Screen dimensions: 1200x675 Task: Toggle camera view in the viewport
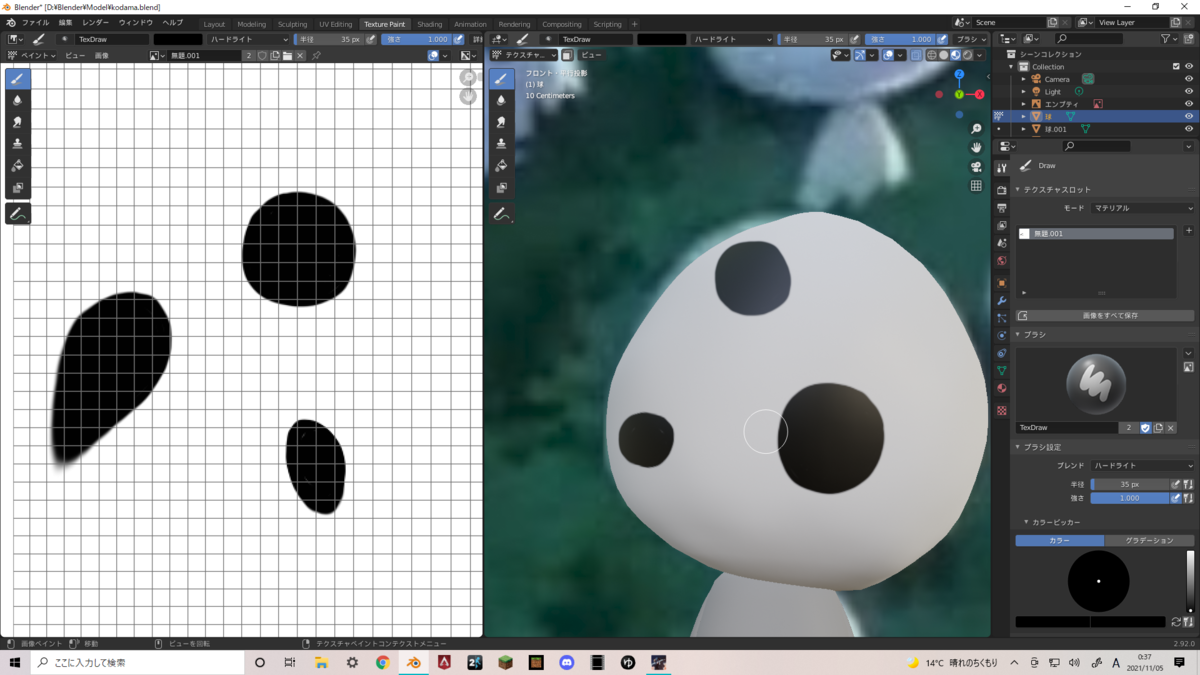tap(976, 167)
